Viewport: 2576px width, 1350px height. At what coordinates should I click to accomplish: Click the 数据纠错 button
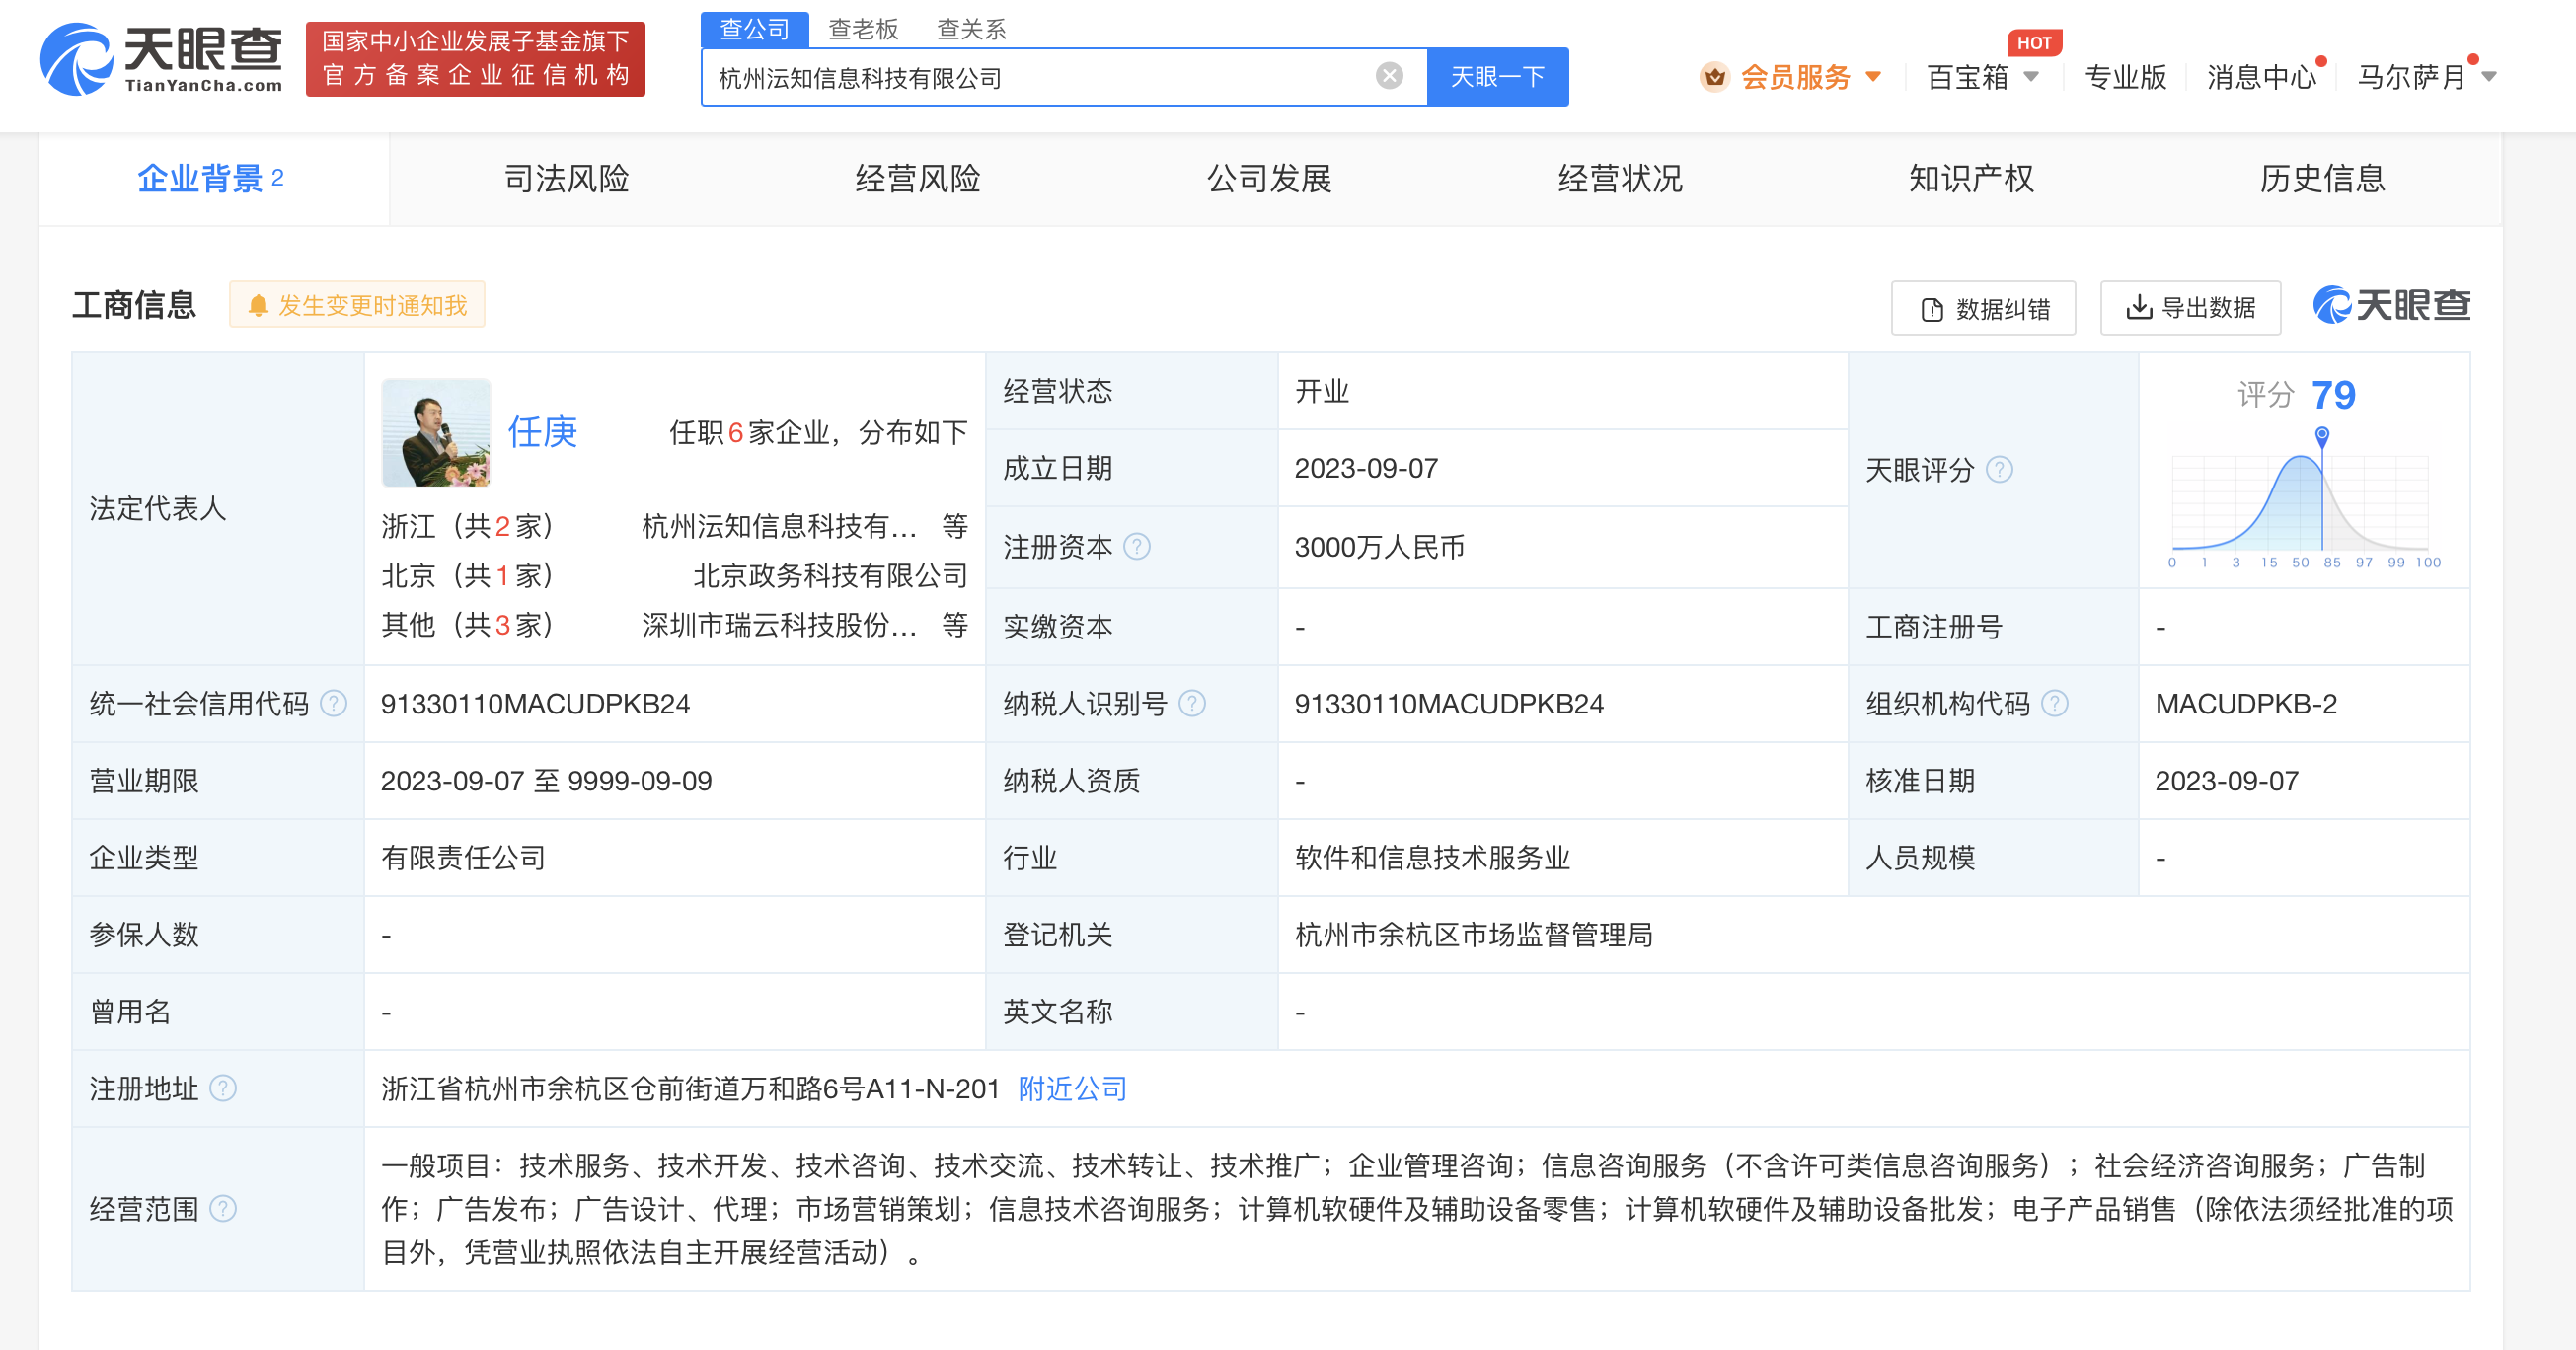(x=1983, y=308)
